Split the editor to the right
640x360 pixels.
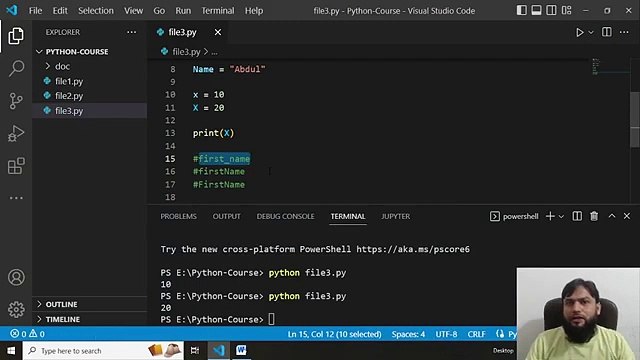607,32
